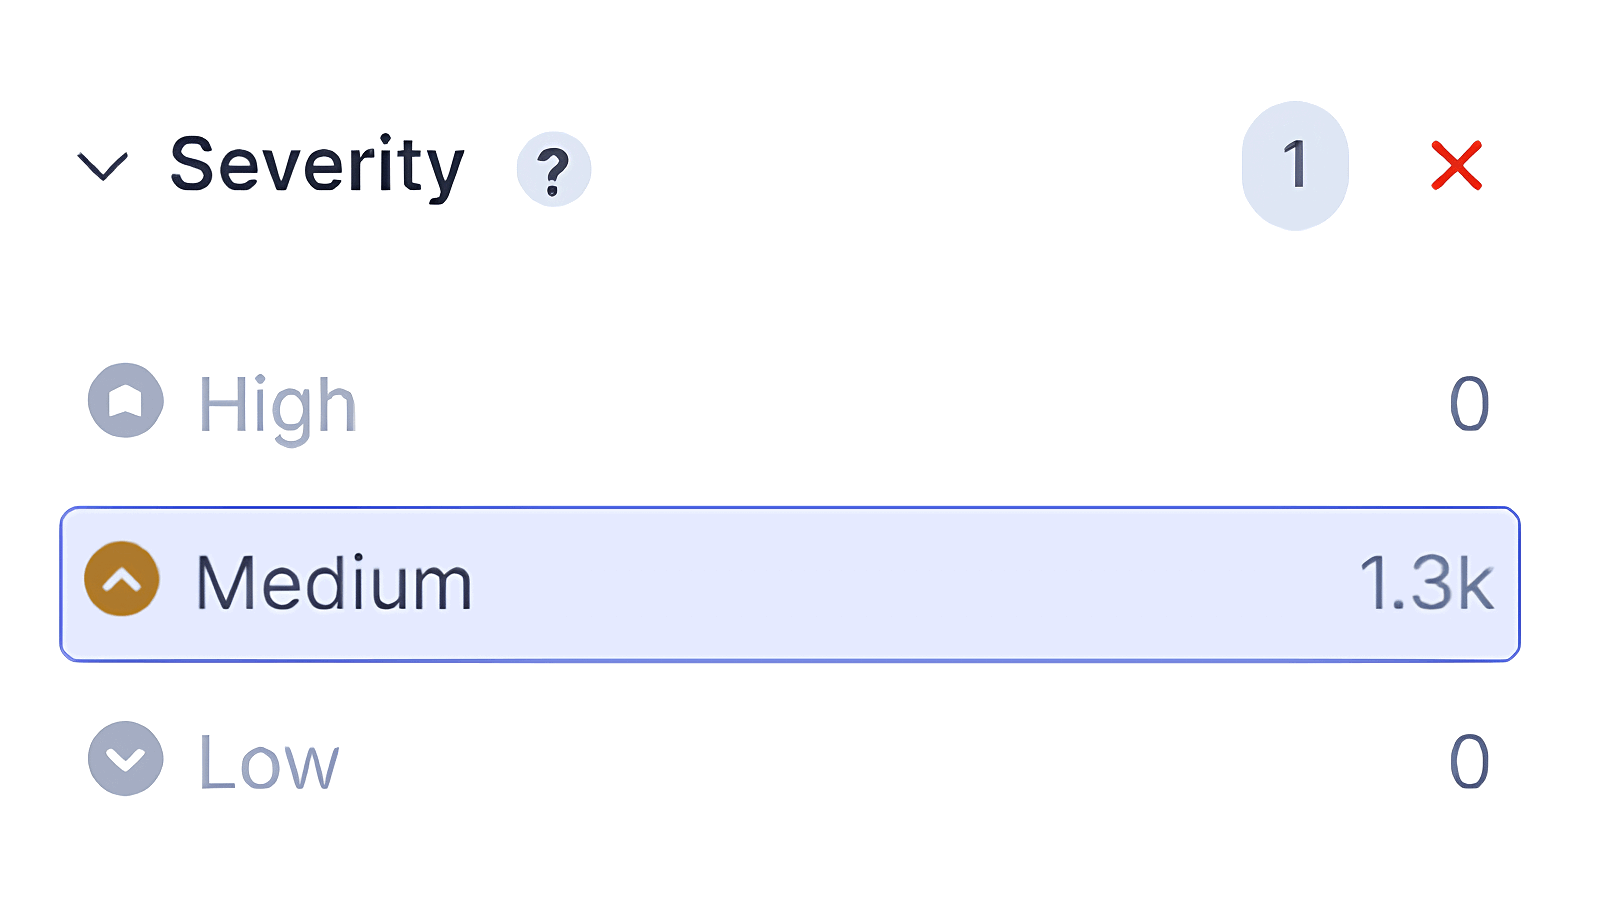
Task: Click the Severity heading text
Action: tap(317, 166)
